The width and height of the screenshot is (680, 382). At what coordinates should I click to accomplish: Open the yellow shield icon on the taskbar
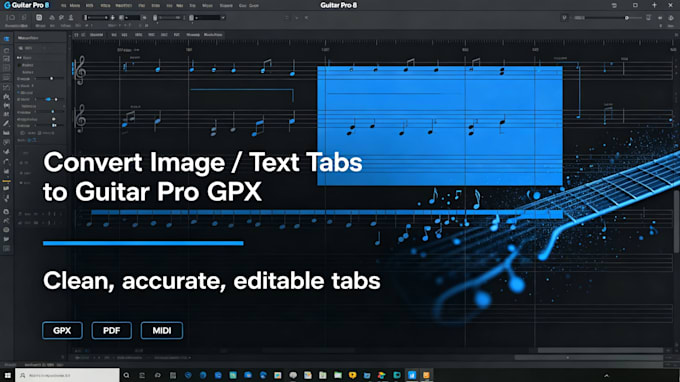point(352,375)
